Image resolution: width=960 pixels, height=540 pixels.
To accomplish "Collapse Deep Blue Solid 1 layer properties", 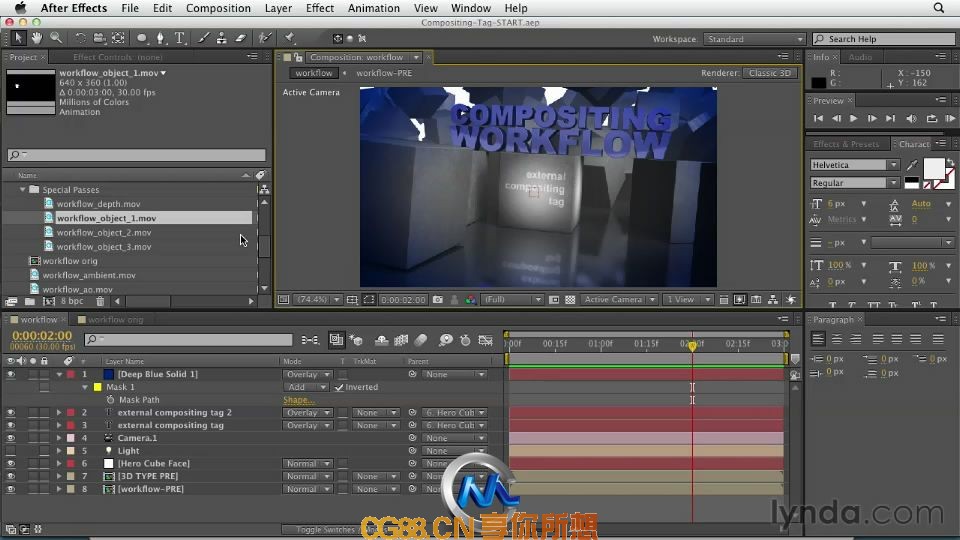I will tap(59, 374).
